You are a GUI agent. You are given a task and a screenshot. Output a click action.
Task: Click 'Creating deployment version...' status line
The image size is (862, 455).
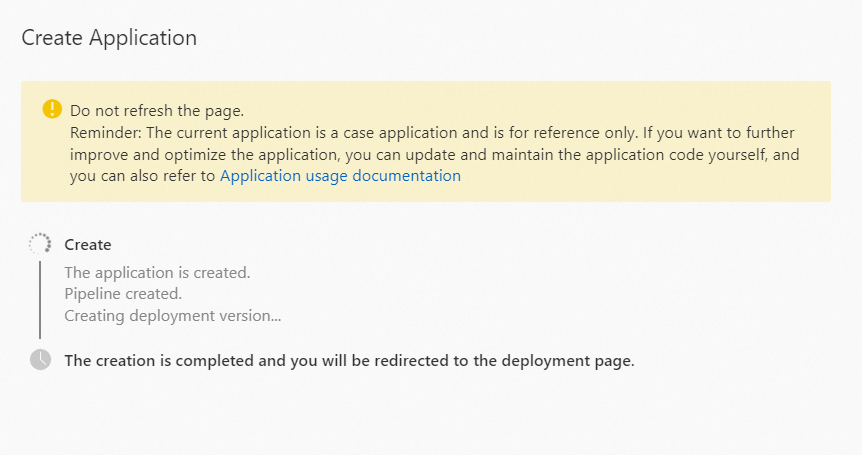pyautogui.click(x=173, y=316)
